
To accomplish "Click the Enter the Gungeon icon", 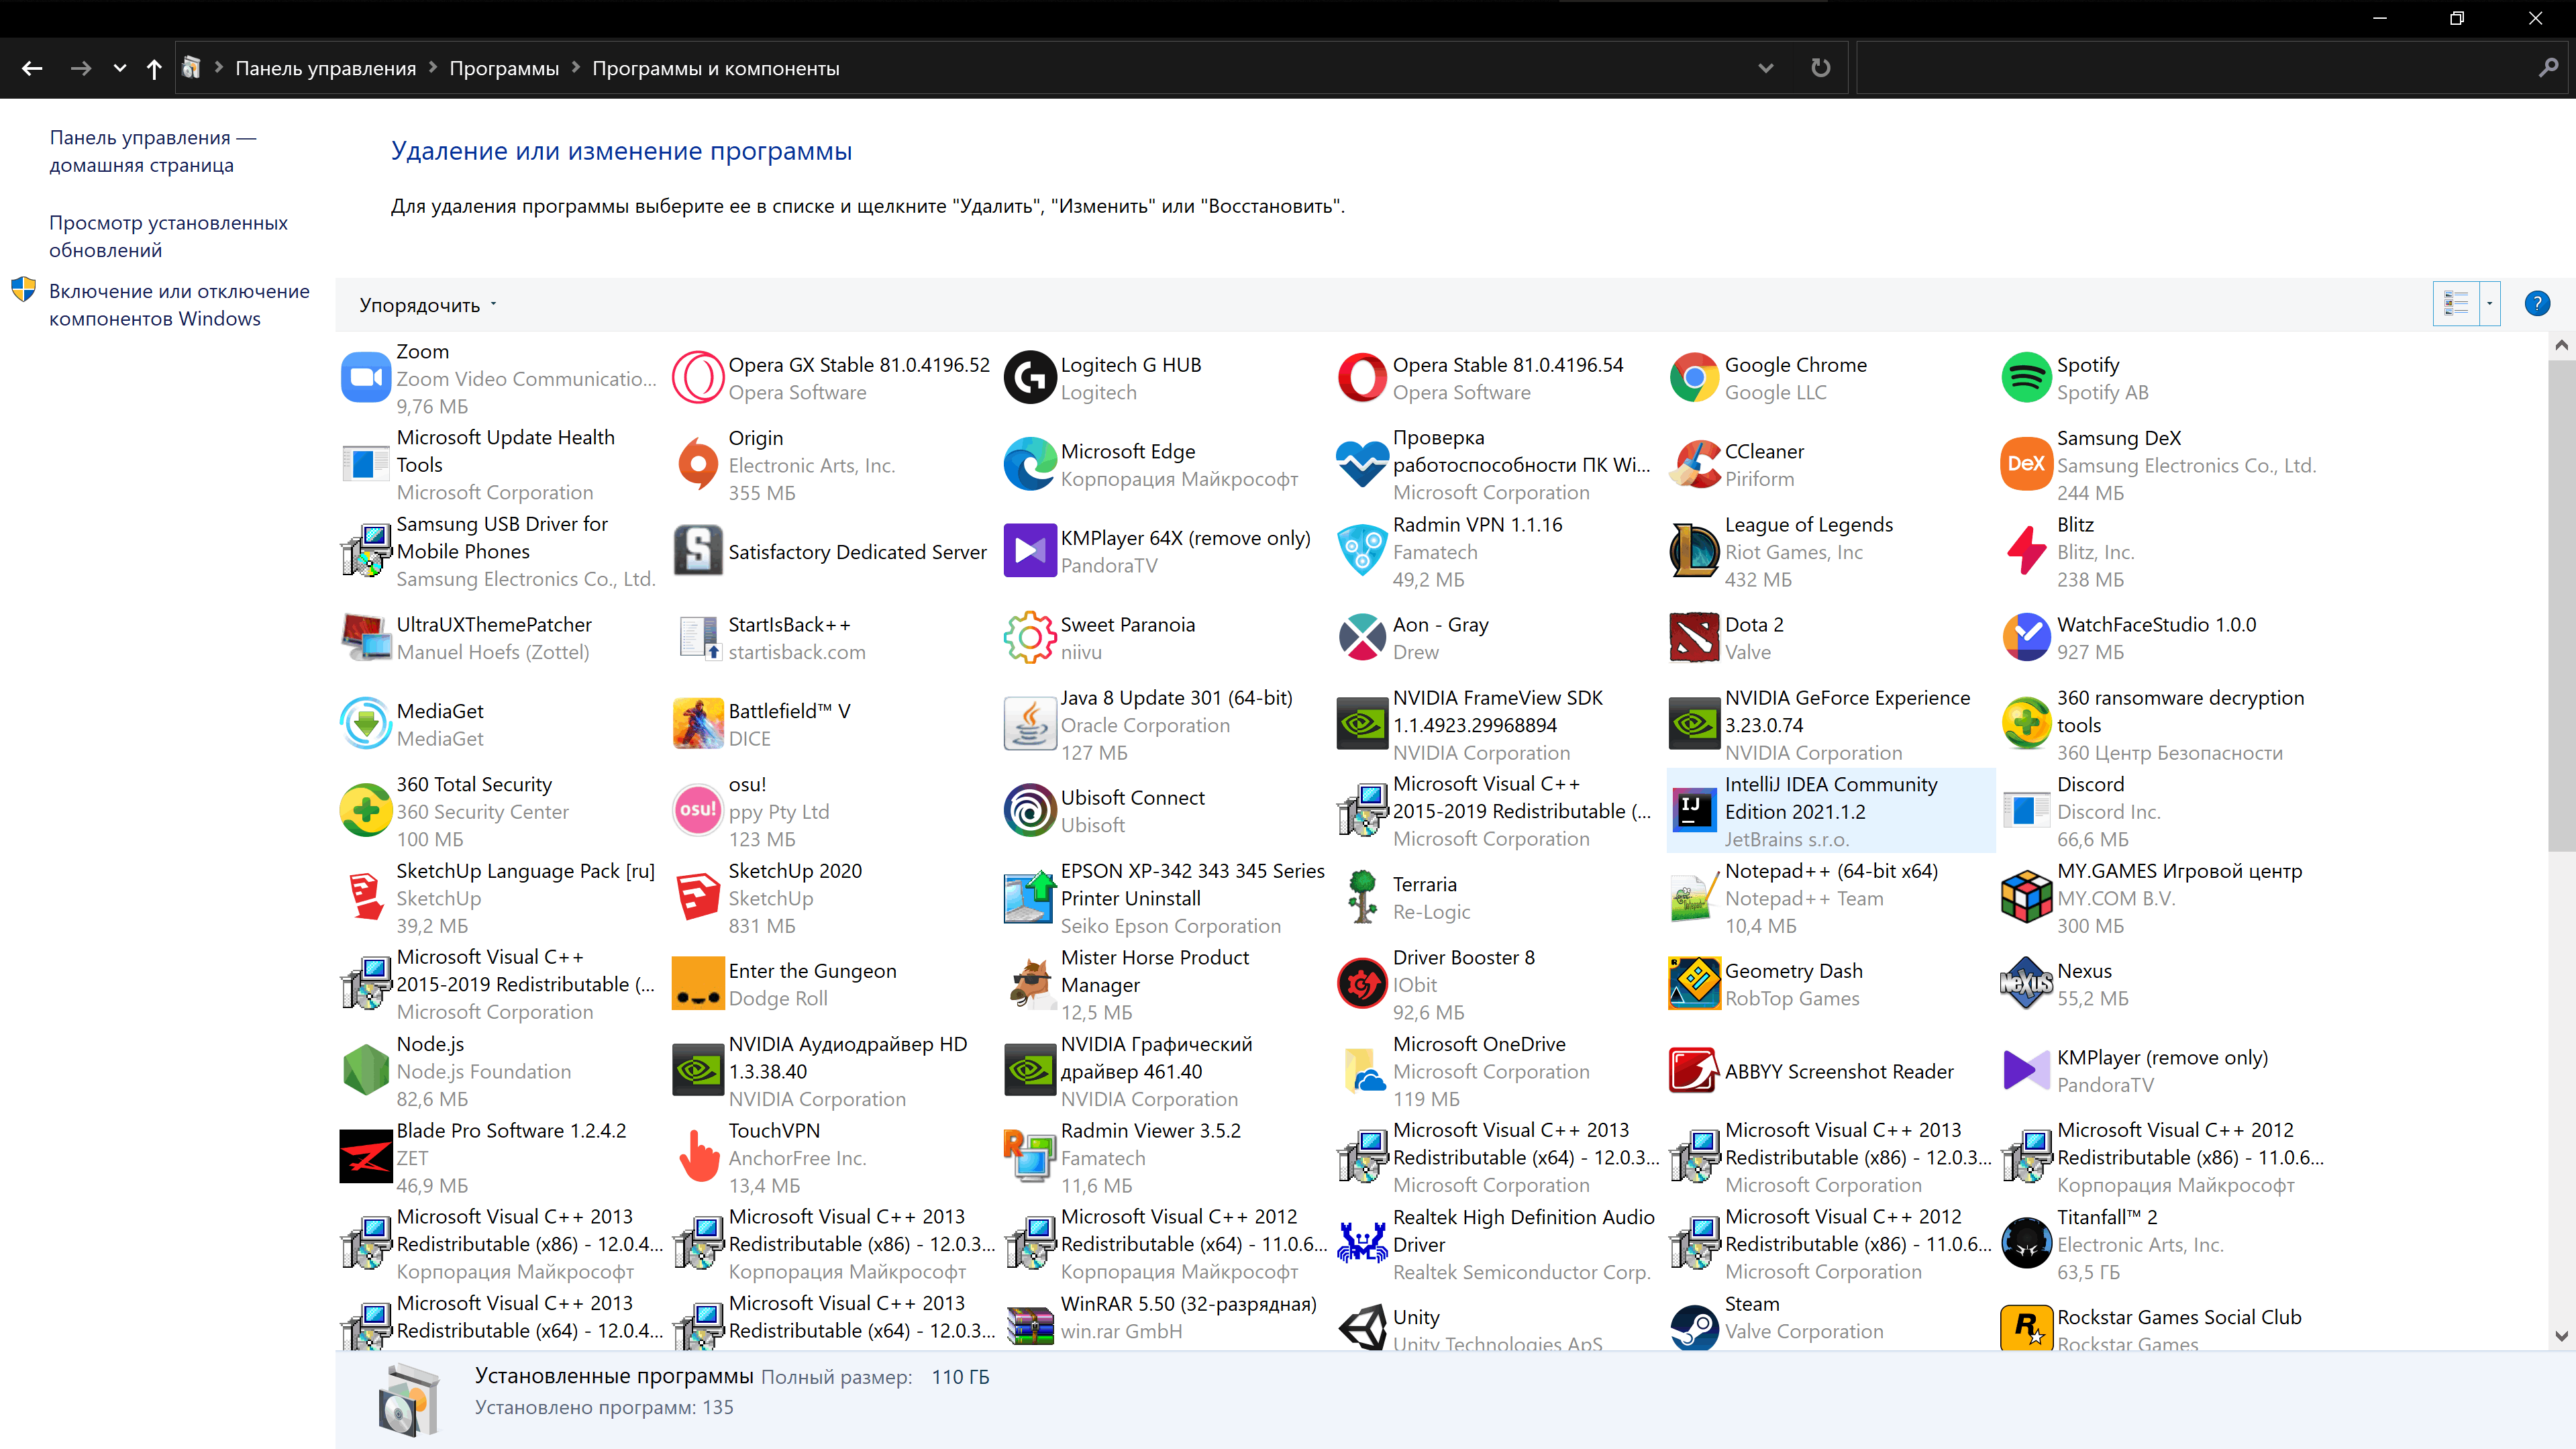I will [698, 984].
